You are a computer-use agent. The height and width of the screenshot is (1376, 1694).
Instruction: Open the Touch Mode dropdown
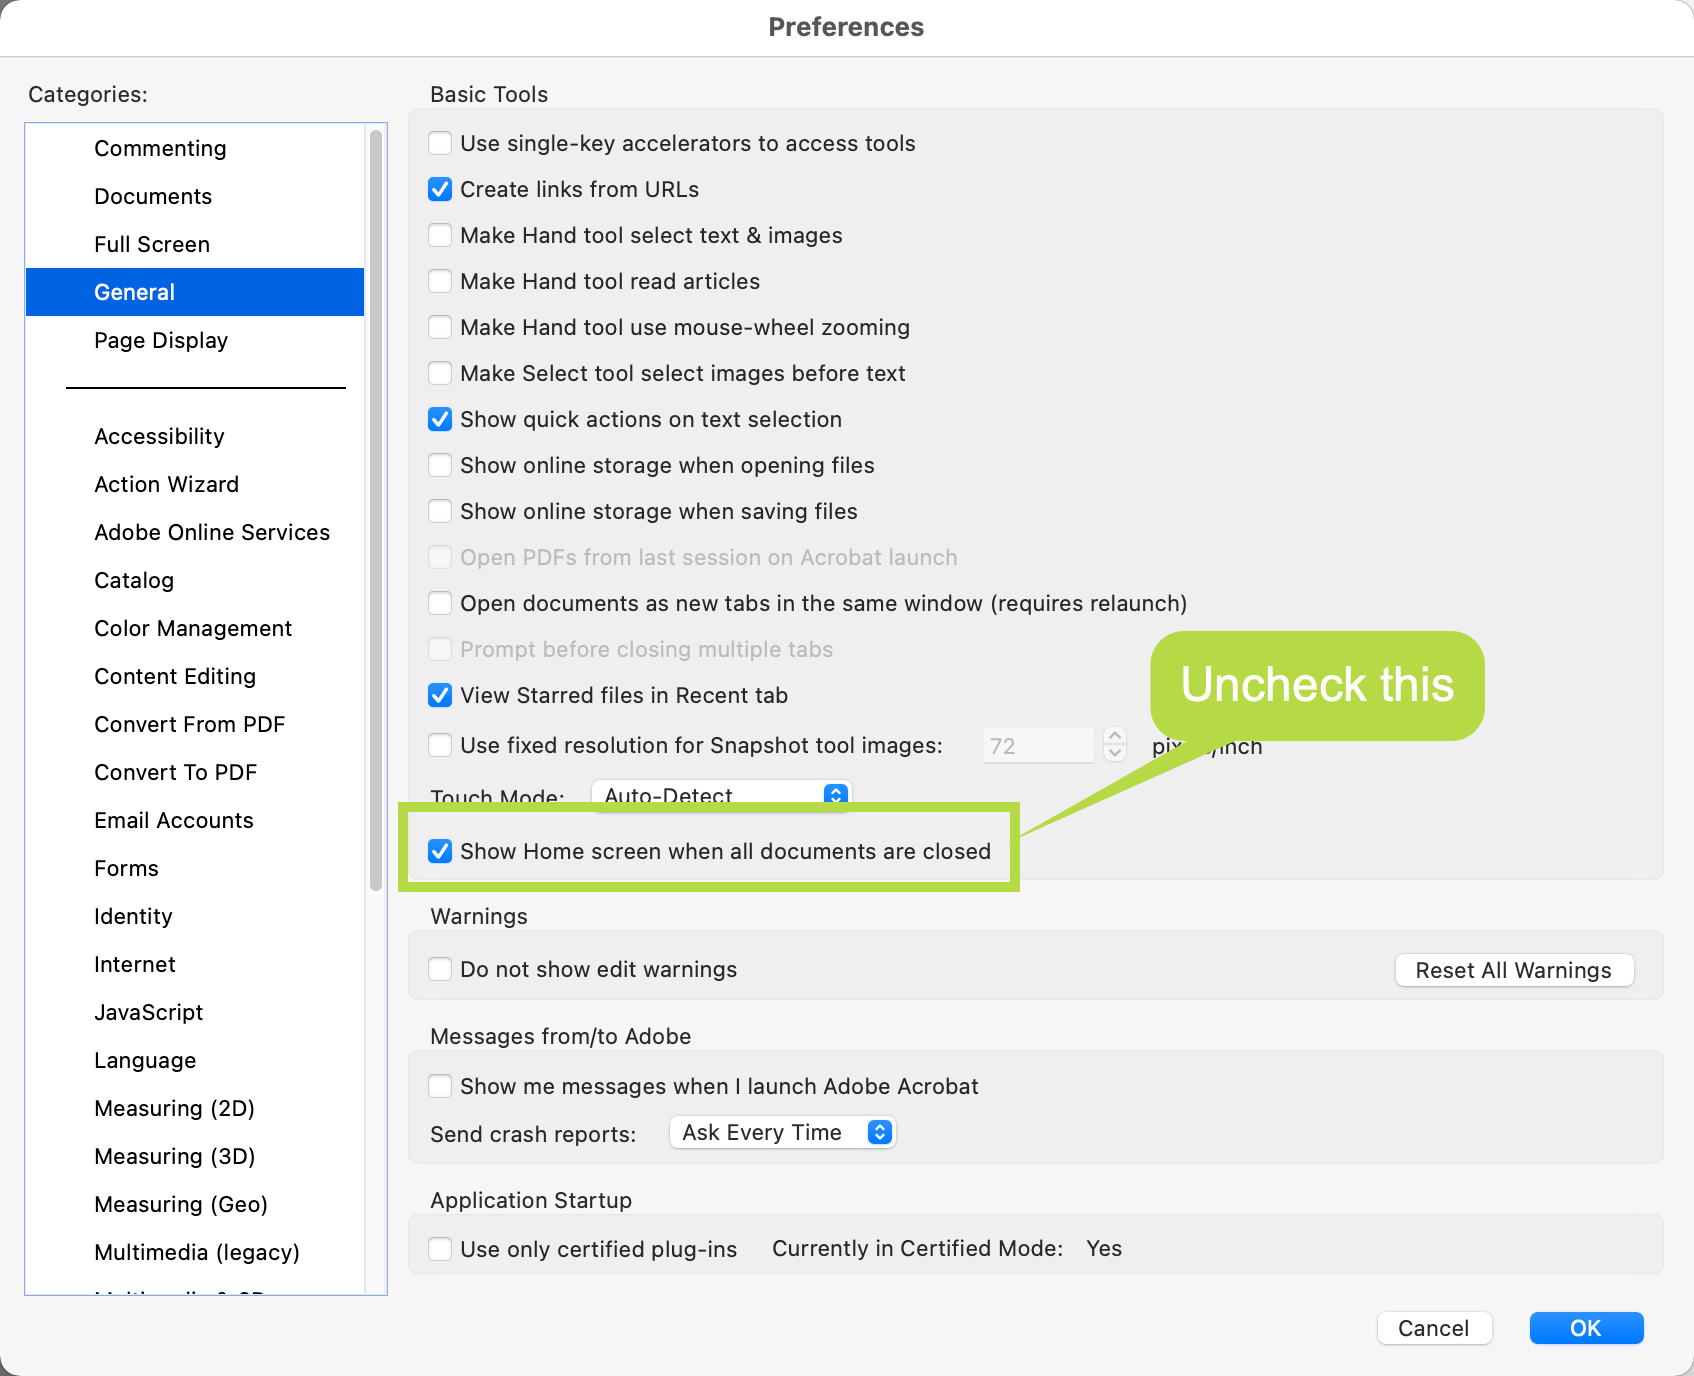720,795
